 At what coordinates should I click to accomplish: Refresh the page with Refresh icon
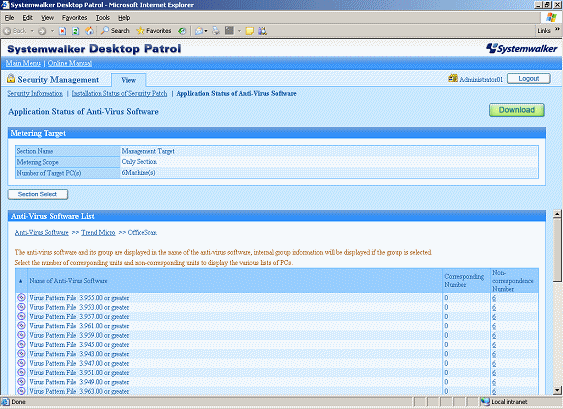pyautogui.click(x=75, y=31)
